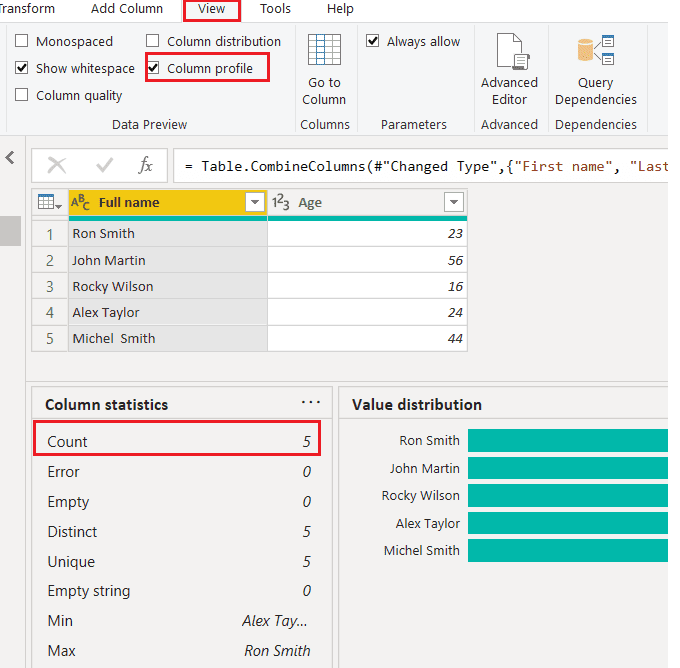The height and width of the screenshot is (668, 680).
Task: Open Age column filter dropdown
Action: pos(454,202)
